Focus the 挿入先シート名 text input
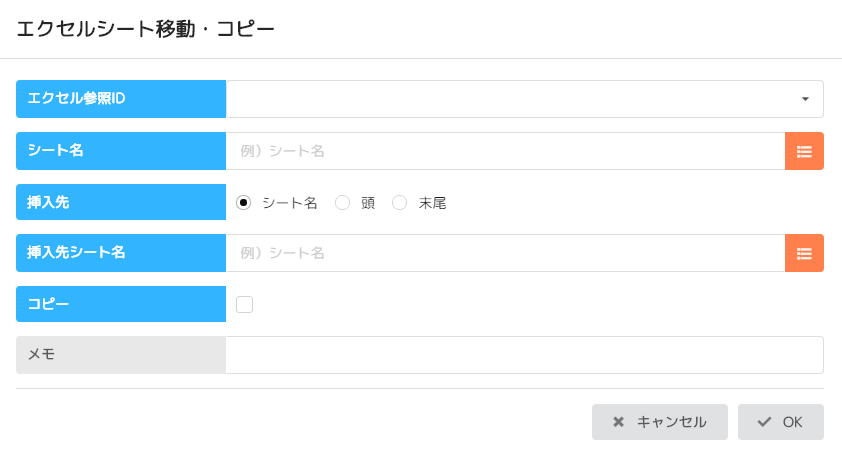Image resolution: width=842 pixels, height=458 pixels. click(x=505, y=253)
